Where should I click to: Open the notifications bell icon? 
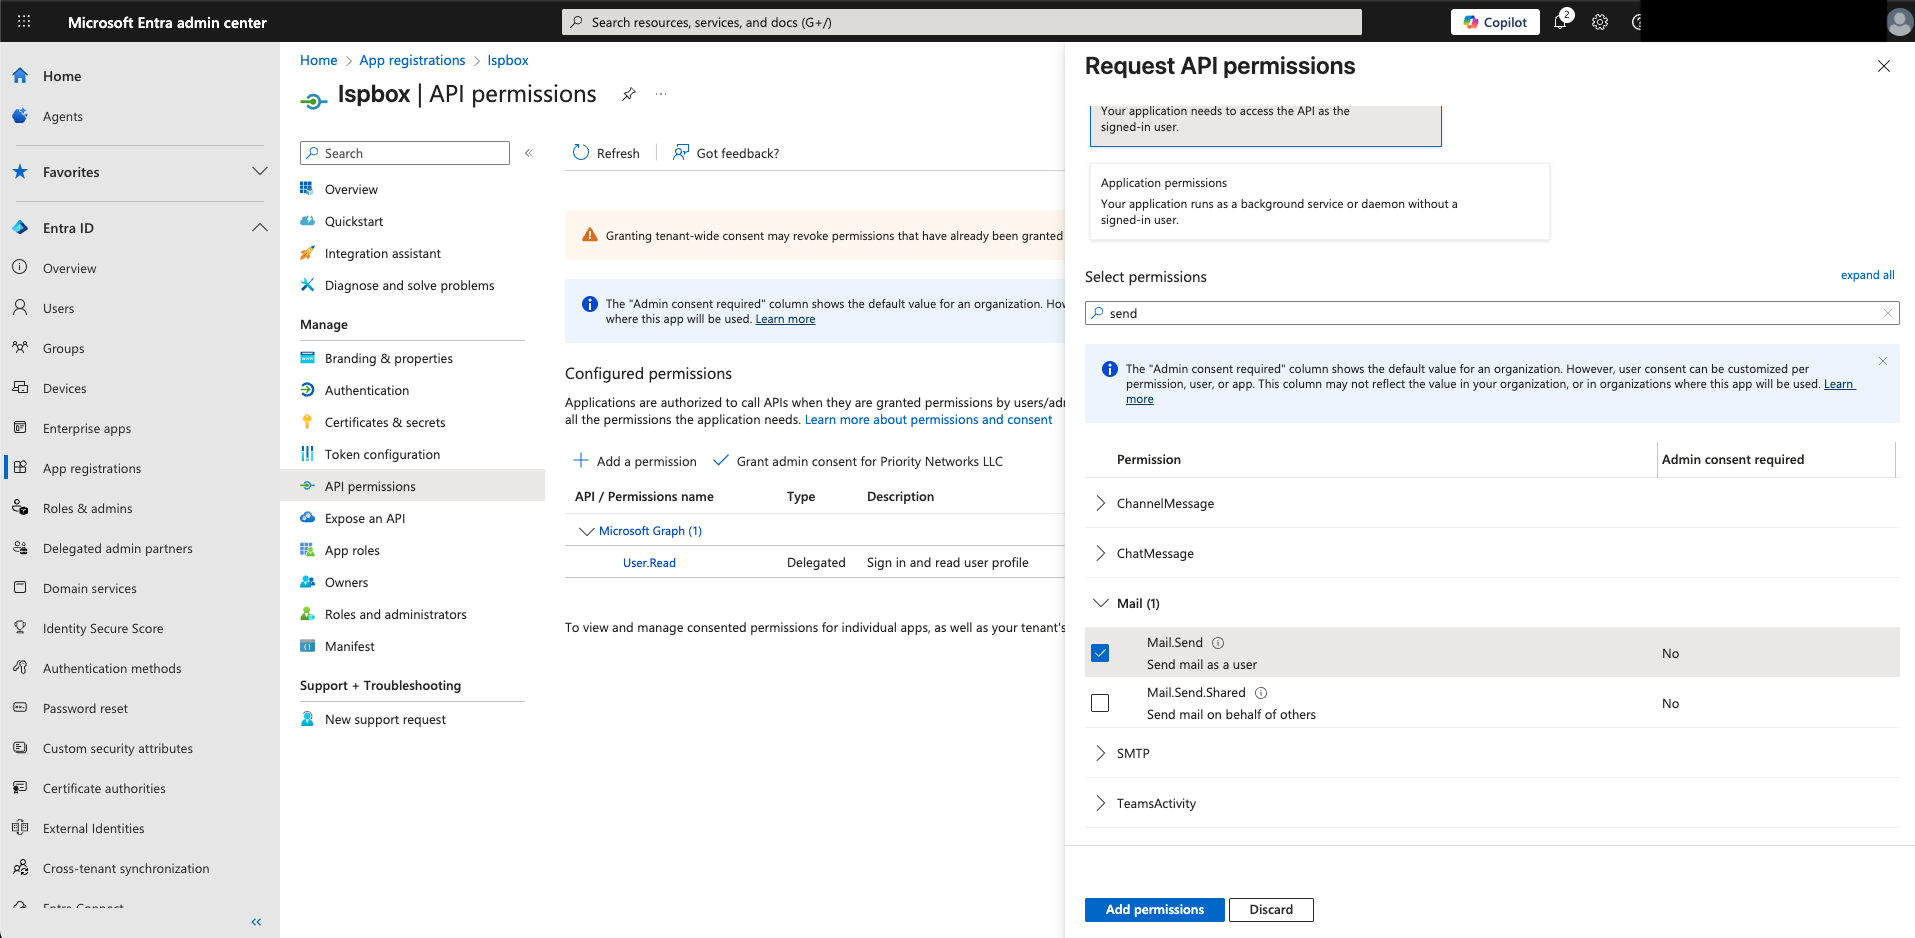tap(1560, 22)
